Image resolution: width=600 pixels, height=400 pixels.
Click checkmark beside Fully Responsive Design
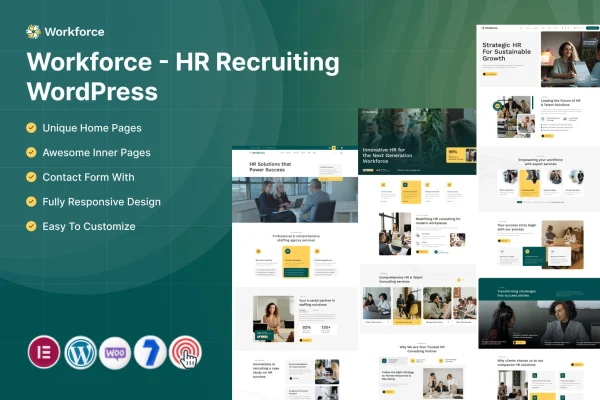tap(31, 201)
